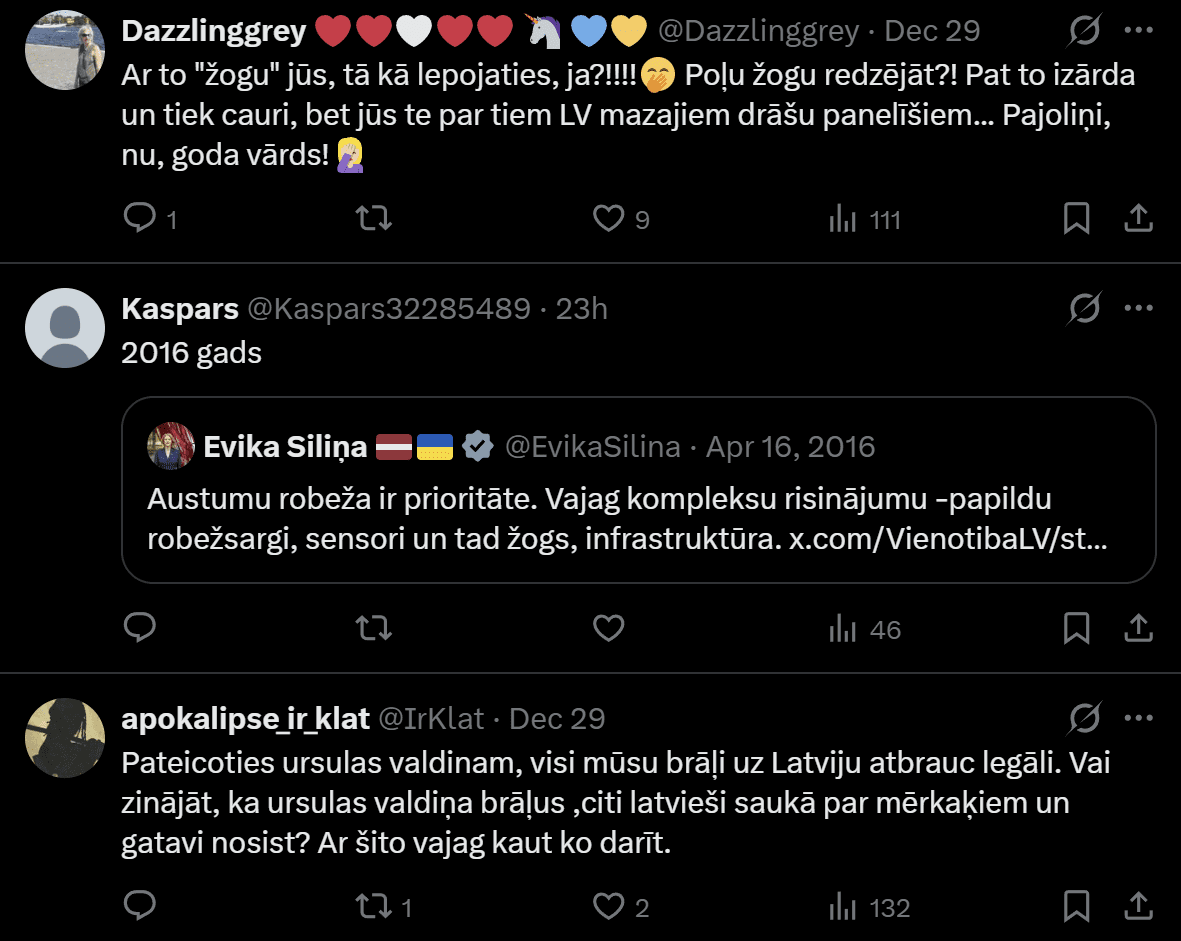Like the Kaspars '2016 gads' post

[608, 628]
